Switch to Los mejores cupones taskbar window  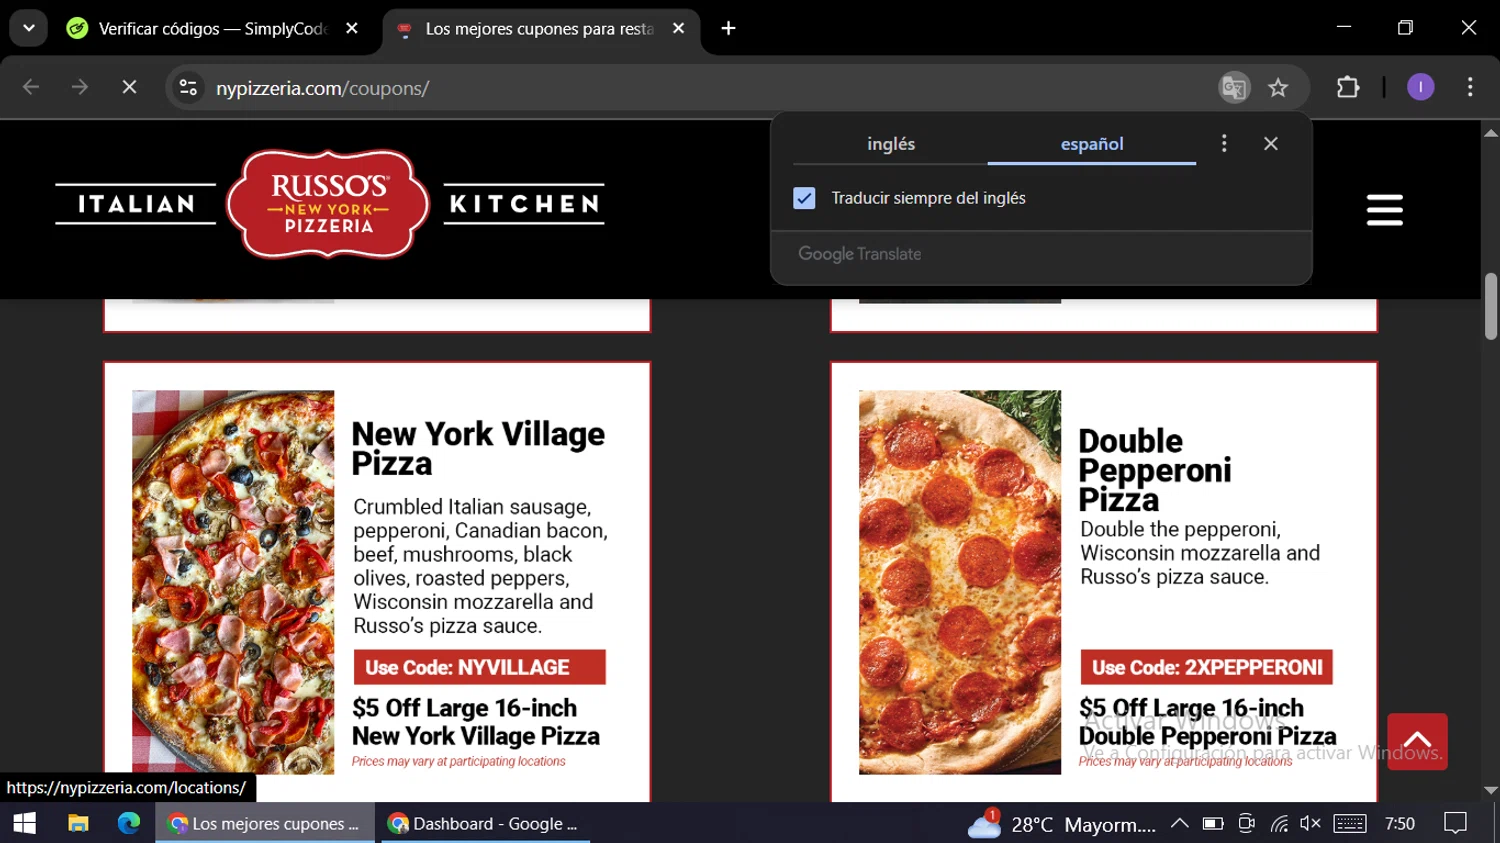(265, 823)
